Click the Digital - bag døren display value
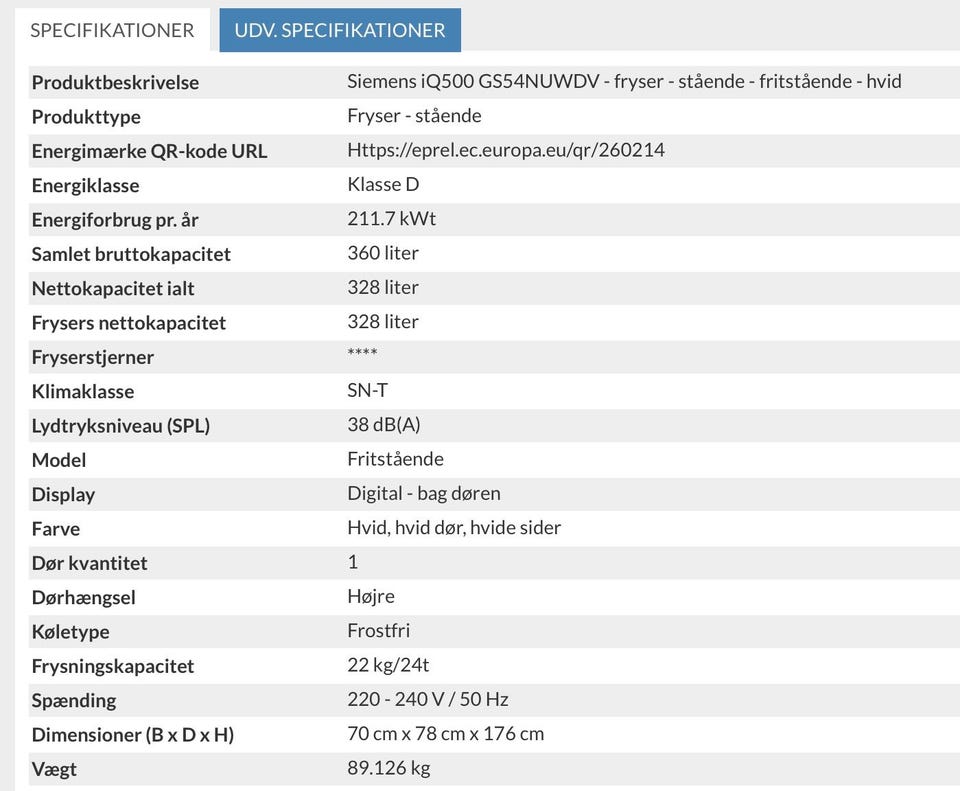The height and width of the screenshot is (791, 960). click(x=424, y=493)
